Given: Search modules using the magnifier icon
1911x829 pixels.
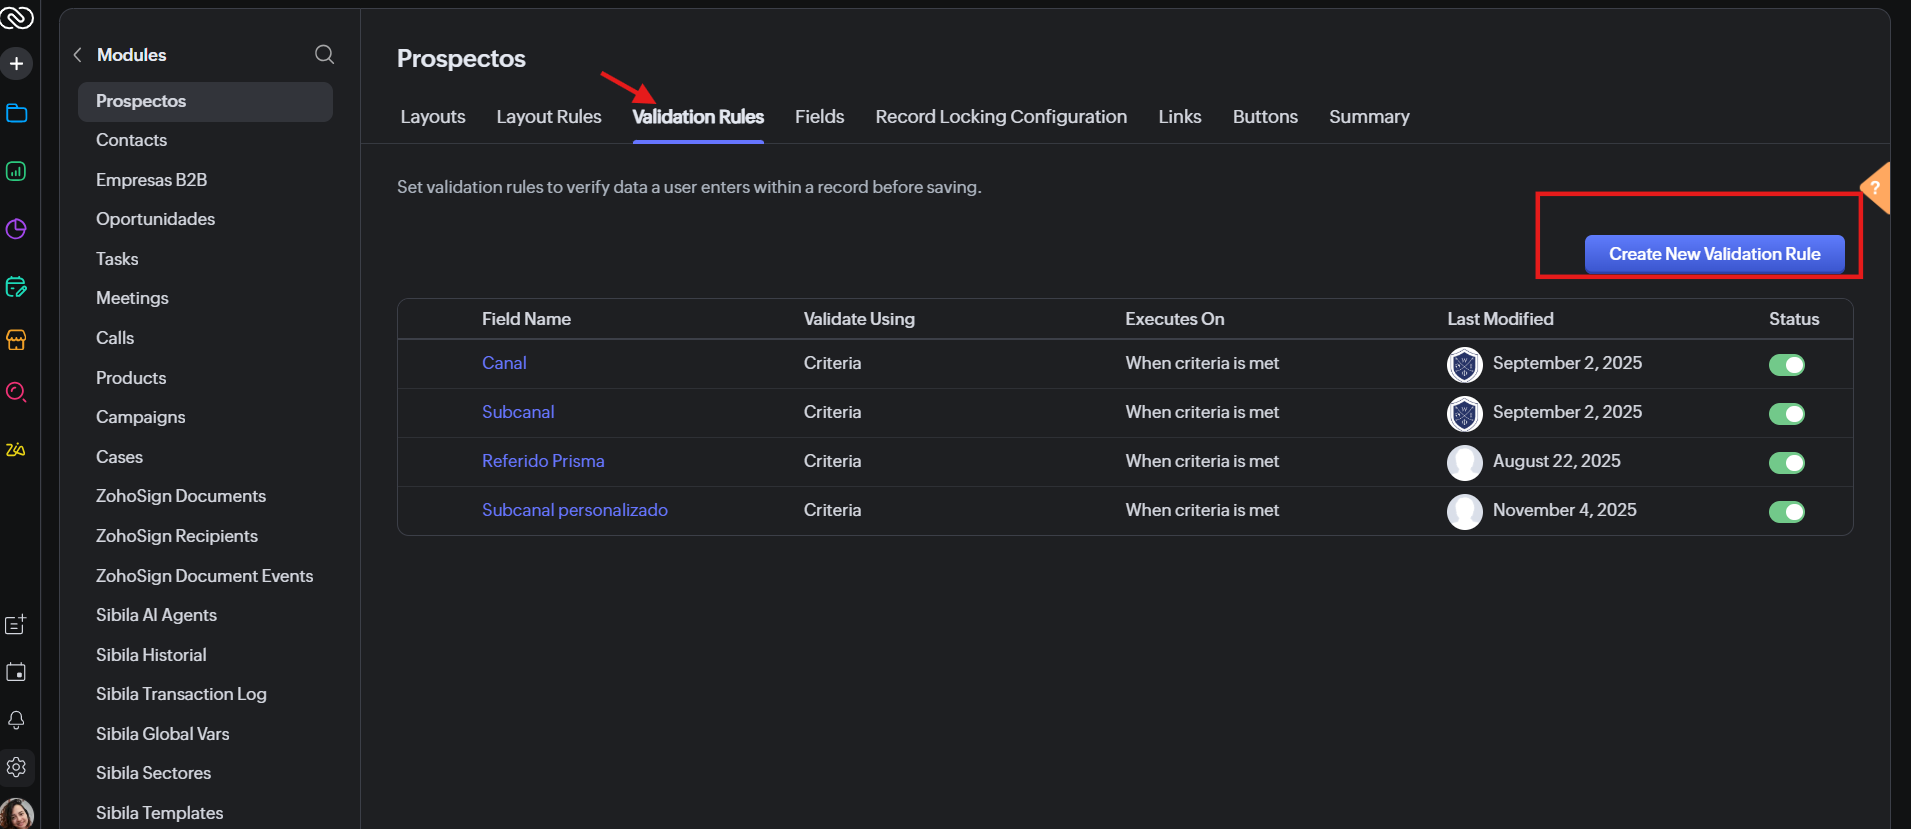Looking at the screenshot, I should pyautogui.click(x=324, y=55).
